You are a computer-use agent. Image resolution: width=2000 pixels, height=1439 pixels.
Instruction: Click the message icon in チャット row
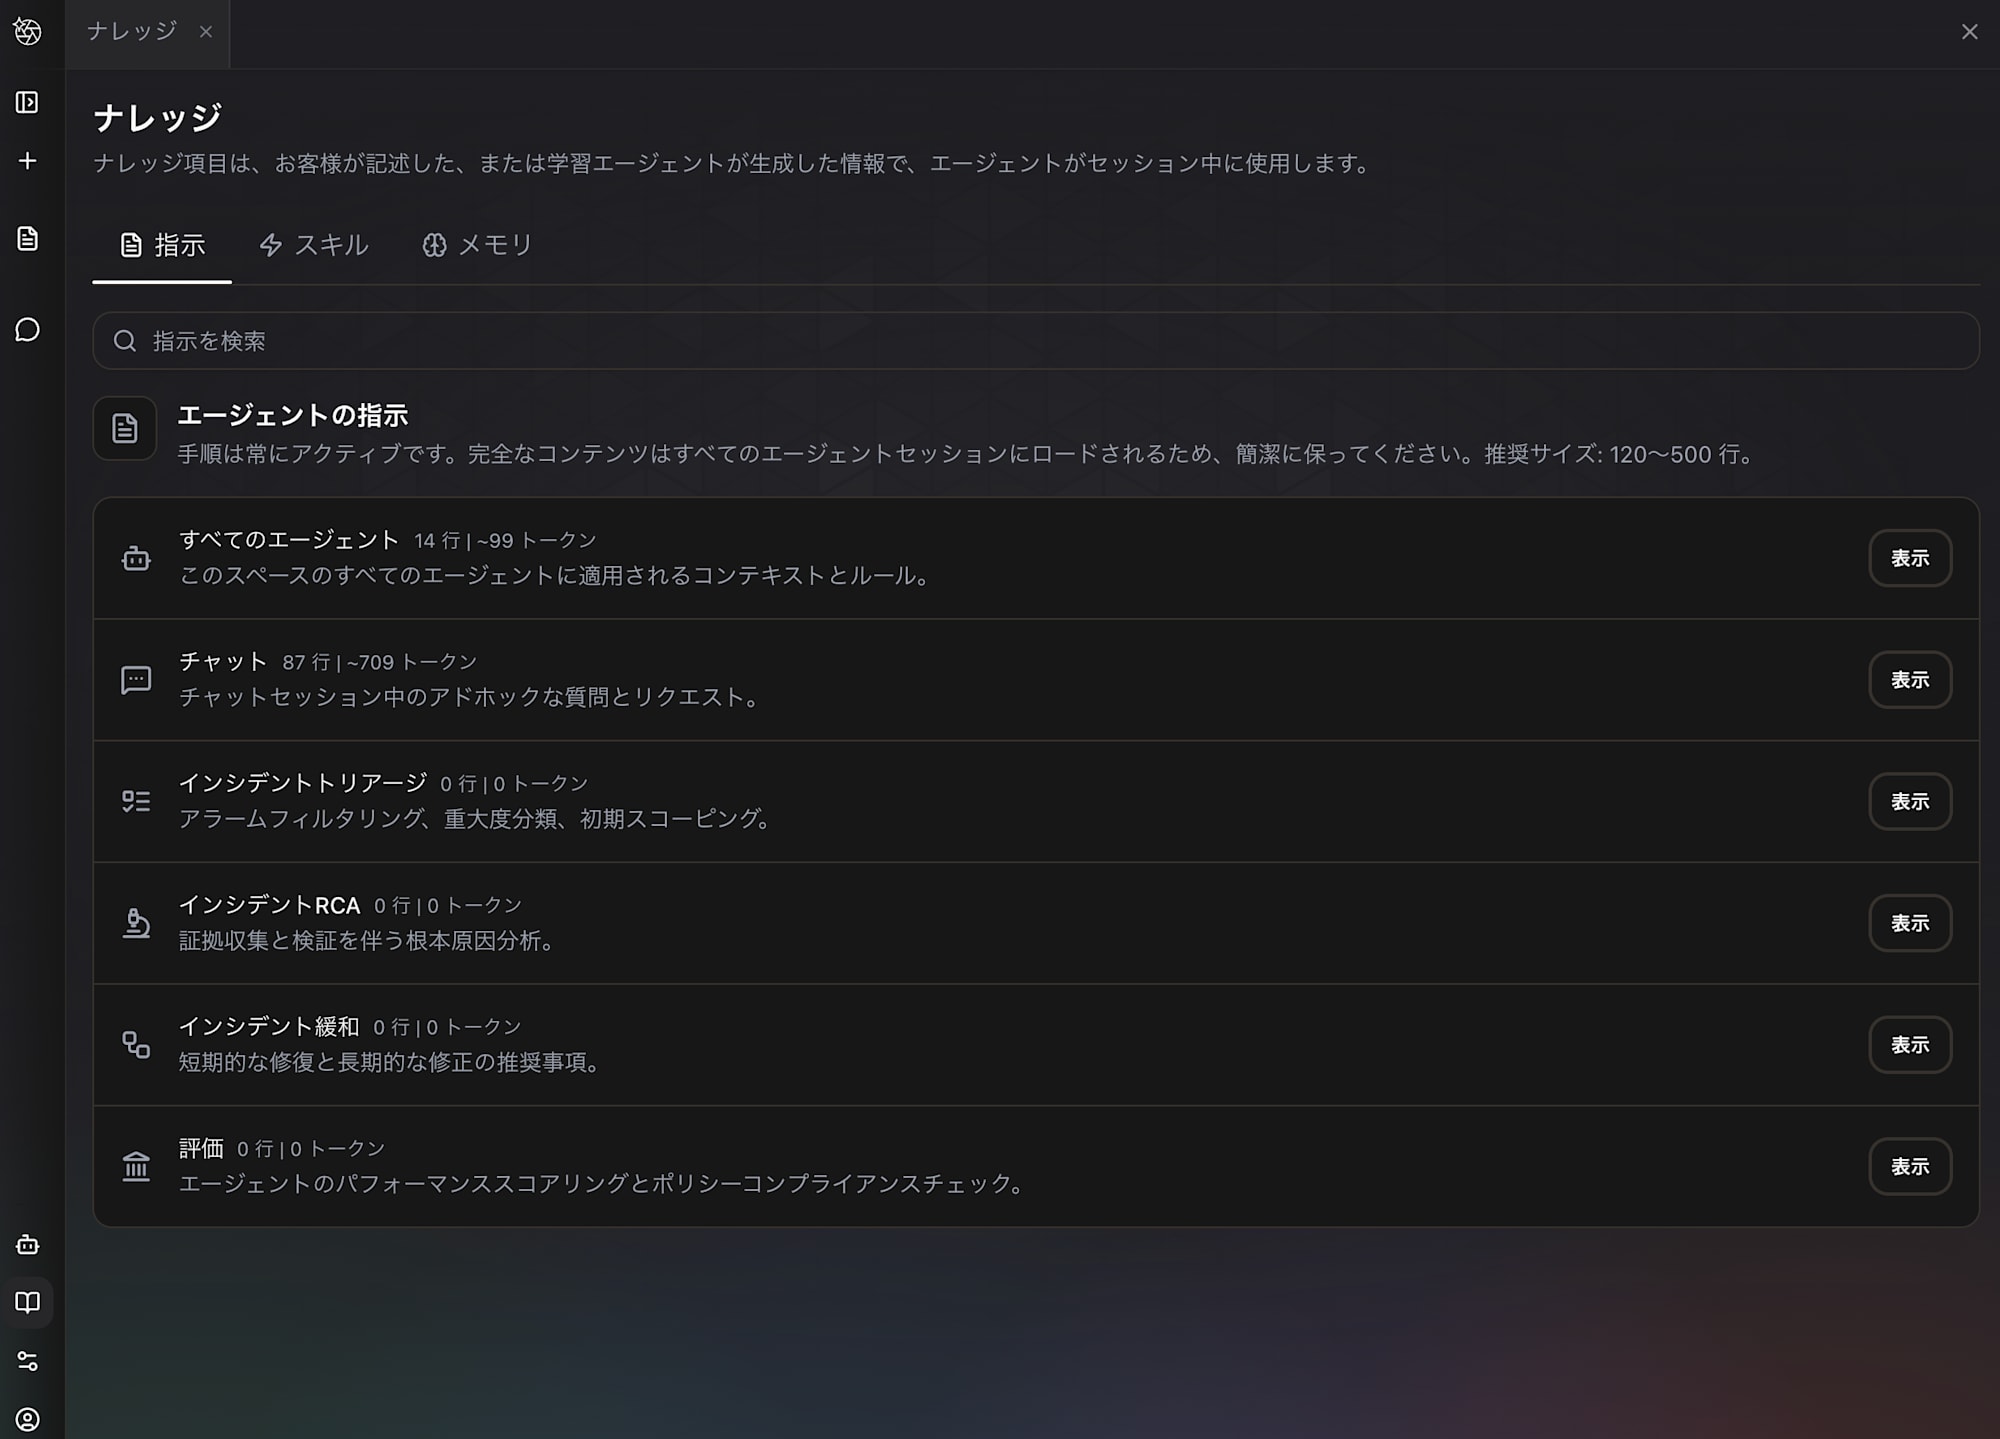[136, 680]
